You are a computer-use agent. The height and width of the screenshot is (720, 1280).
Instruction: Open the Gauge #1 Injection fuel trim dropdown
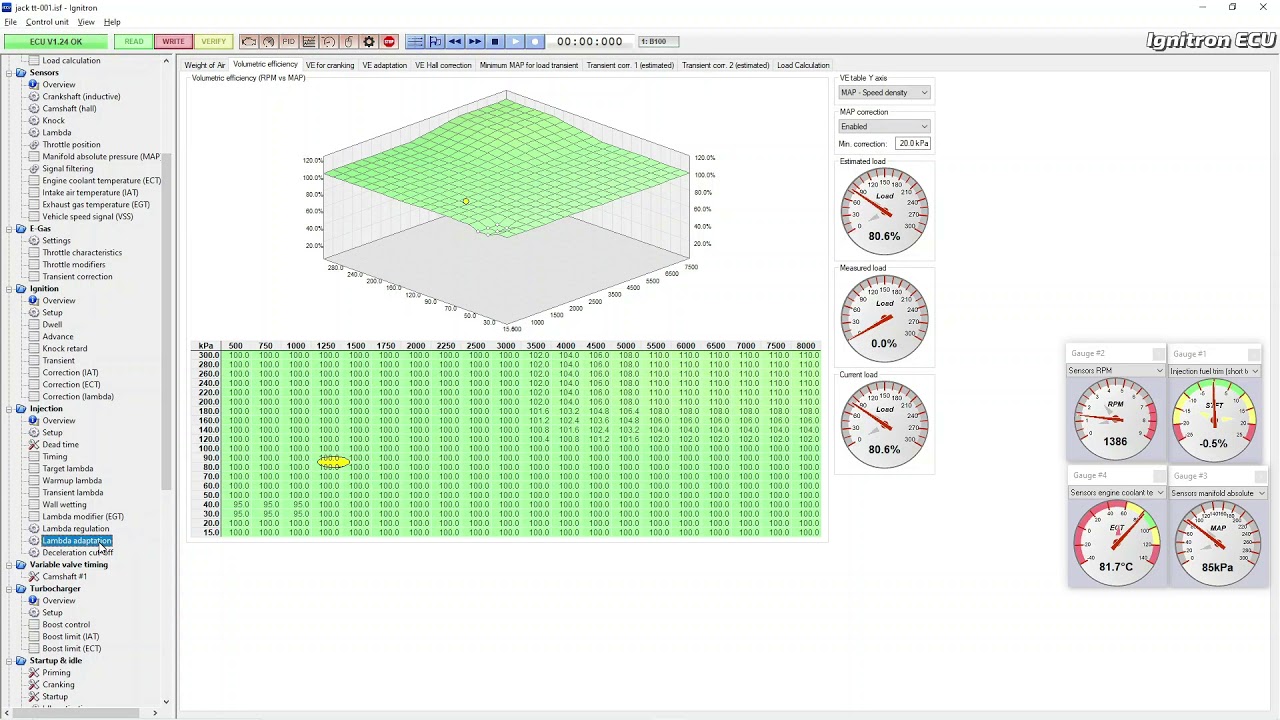(1214, 371)
